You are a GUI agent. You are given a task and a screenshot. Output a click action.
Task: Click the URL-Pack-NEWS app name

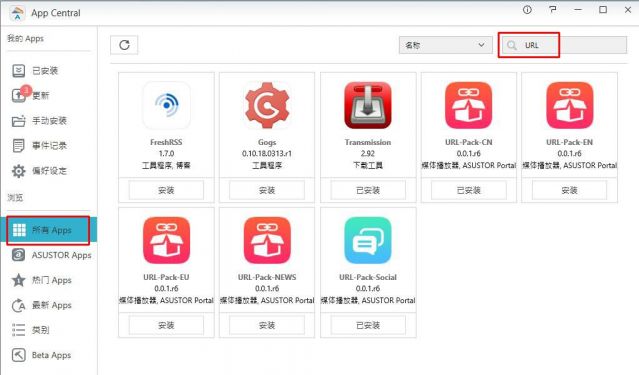[x=267, y=277]
